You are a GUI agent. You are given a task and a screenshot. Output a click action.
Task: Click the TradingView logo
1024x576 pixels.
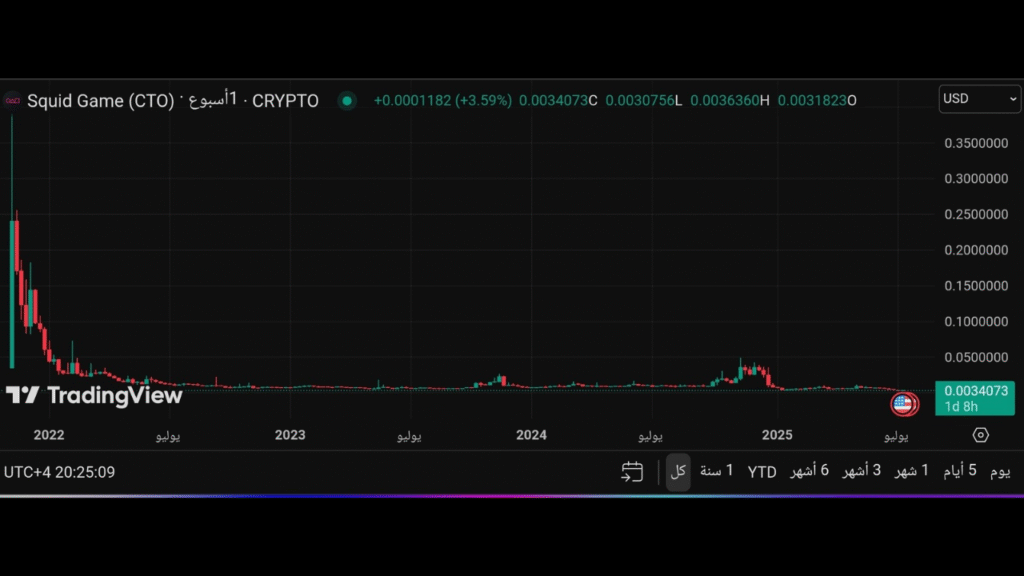click(x=94, y=395)
